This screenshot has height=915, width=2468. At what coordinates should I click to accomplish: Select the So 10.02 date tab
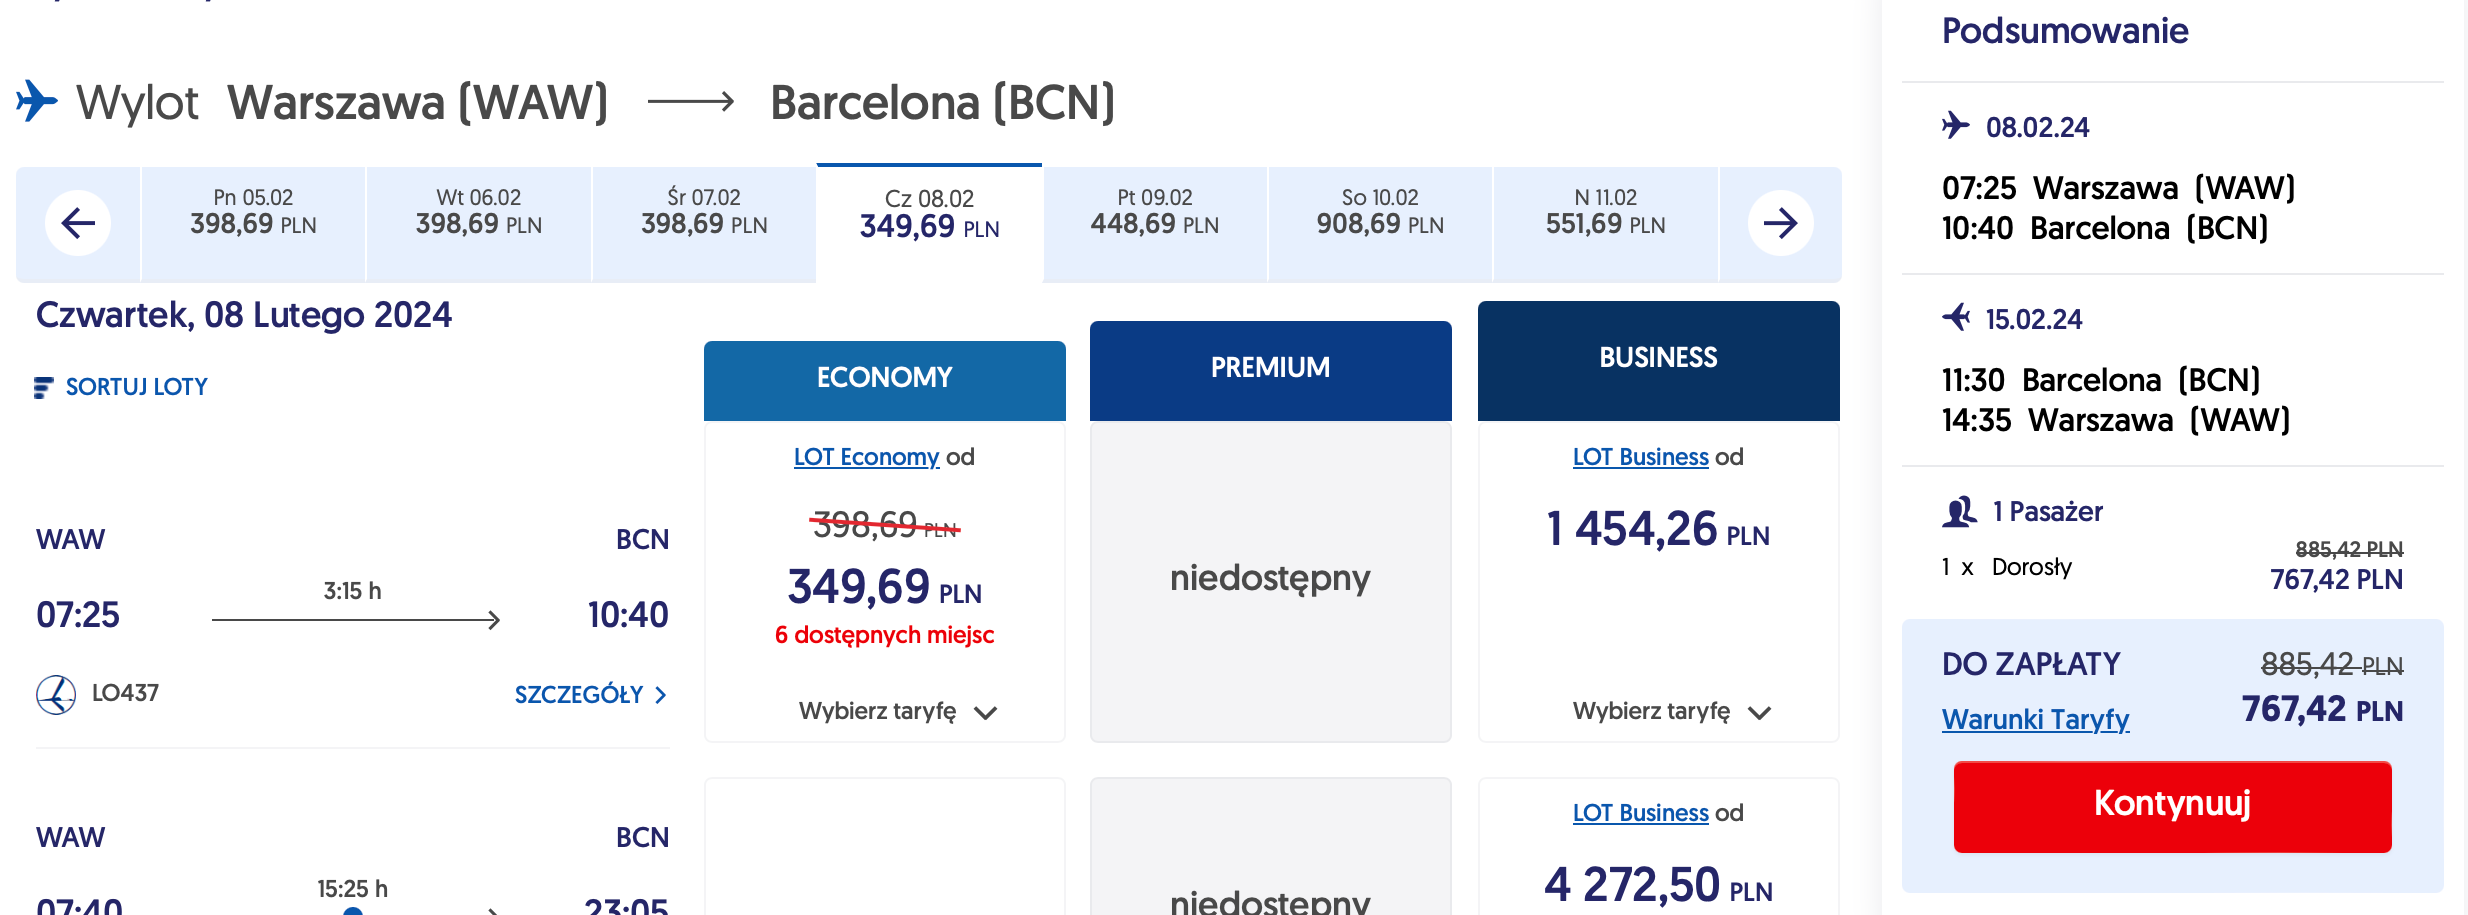tap(1380, 212)
